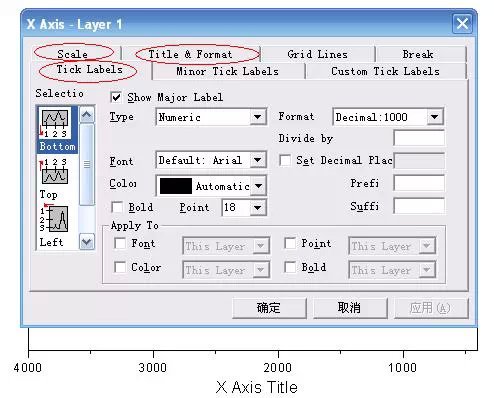Select the Left axis icon
This screenshot has width=494, height=398.
(x=55, y=218)
